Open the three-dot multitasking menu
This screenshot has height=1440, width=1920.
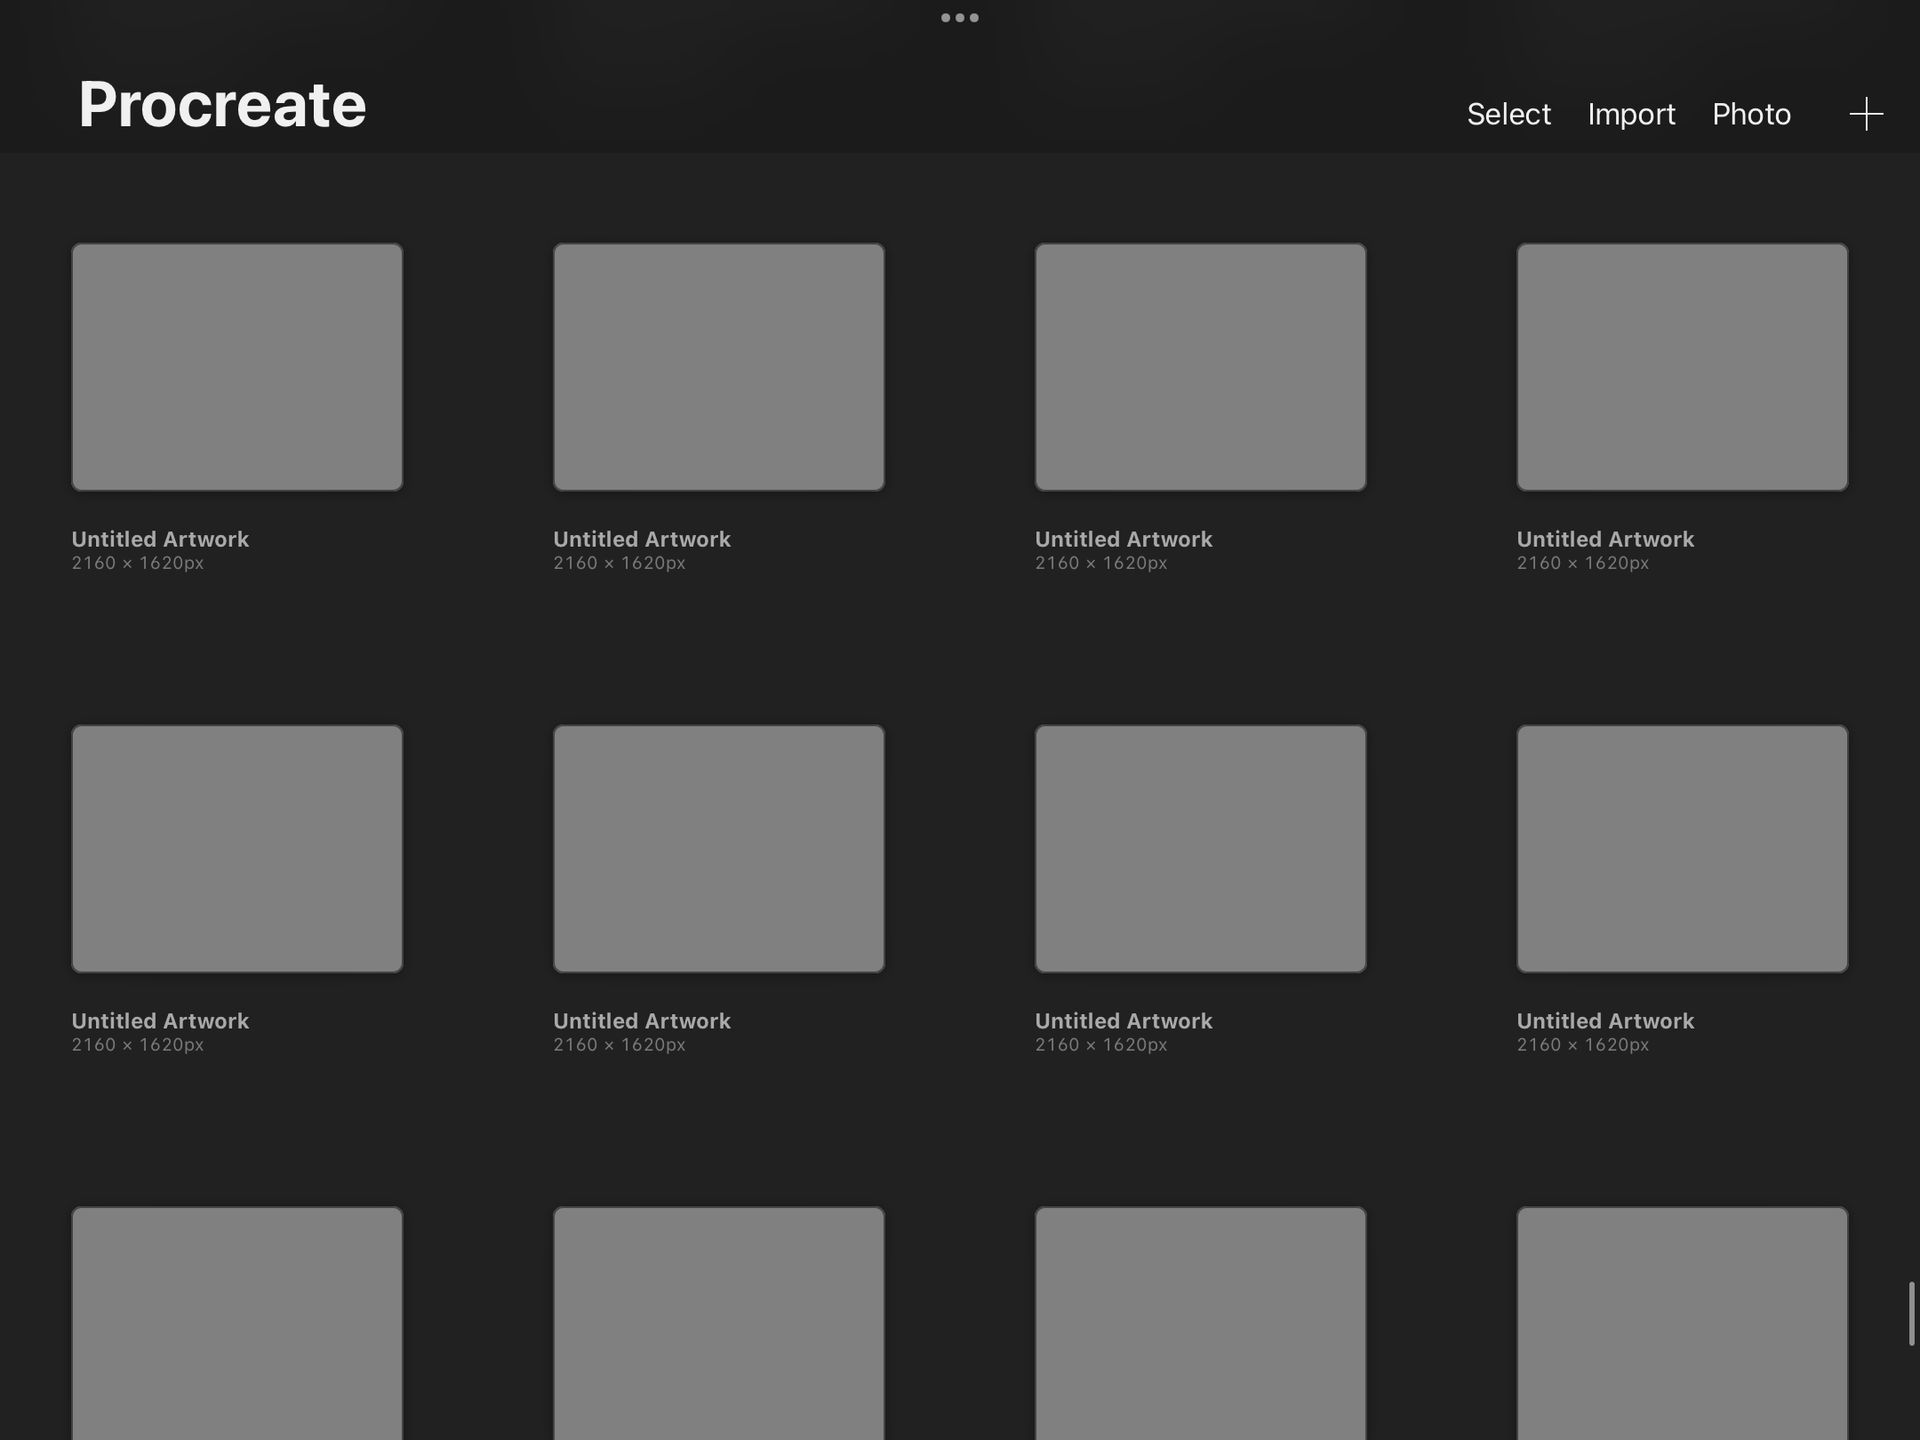[959, 18]
